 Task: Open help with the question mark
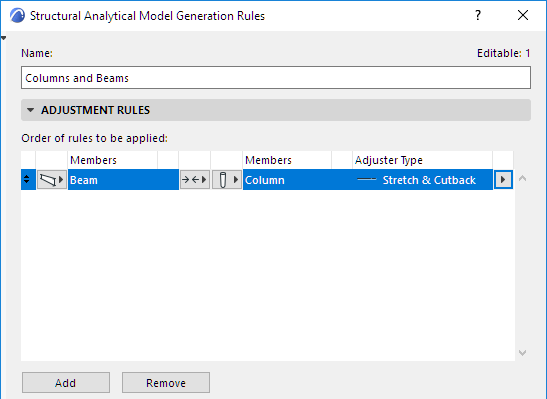coord(478,15)
